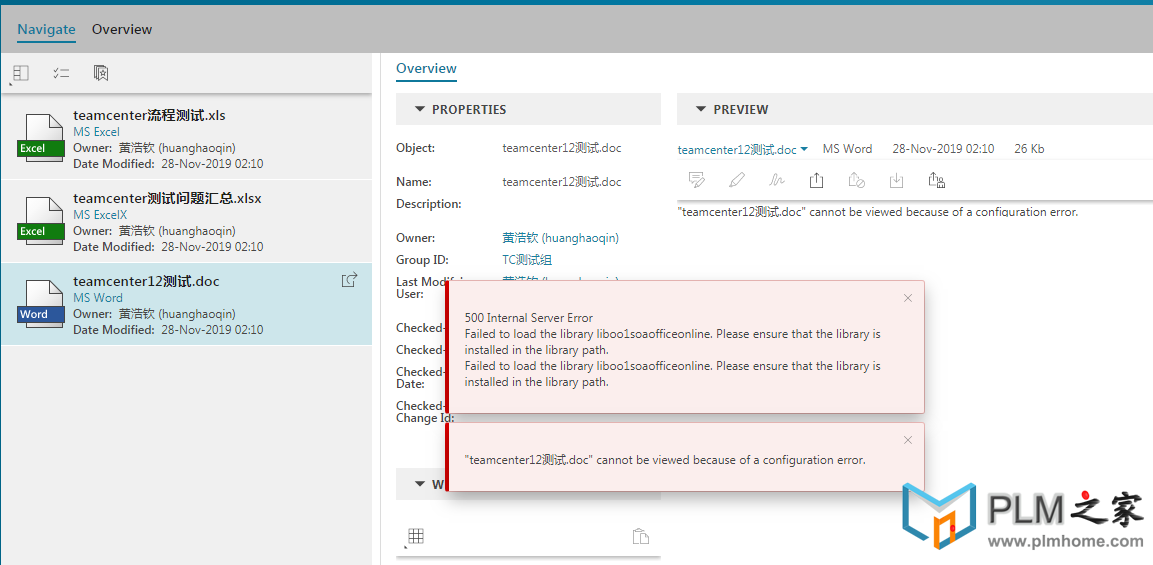Click the upload-with-lock icon in preview
The image size is (1153, 565).
tap(937, 180)
